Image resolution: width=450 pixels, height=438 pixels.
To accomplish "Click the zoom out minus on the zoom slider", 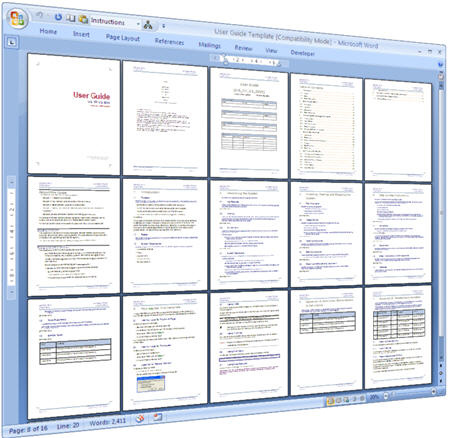I will 386,396.
